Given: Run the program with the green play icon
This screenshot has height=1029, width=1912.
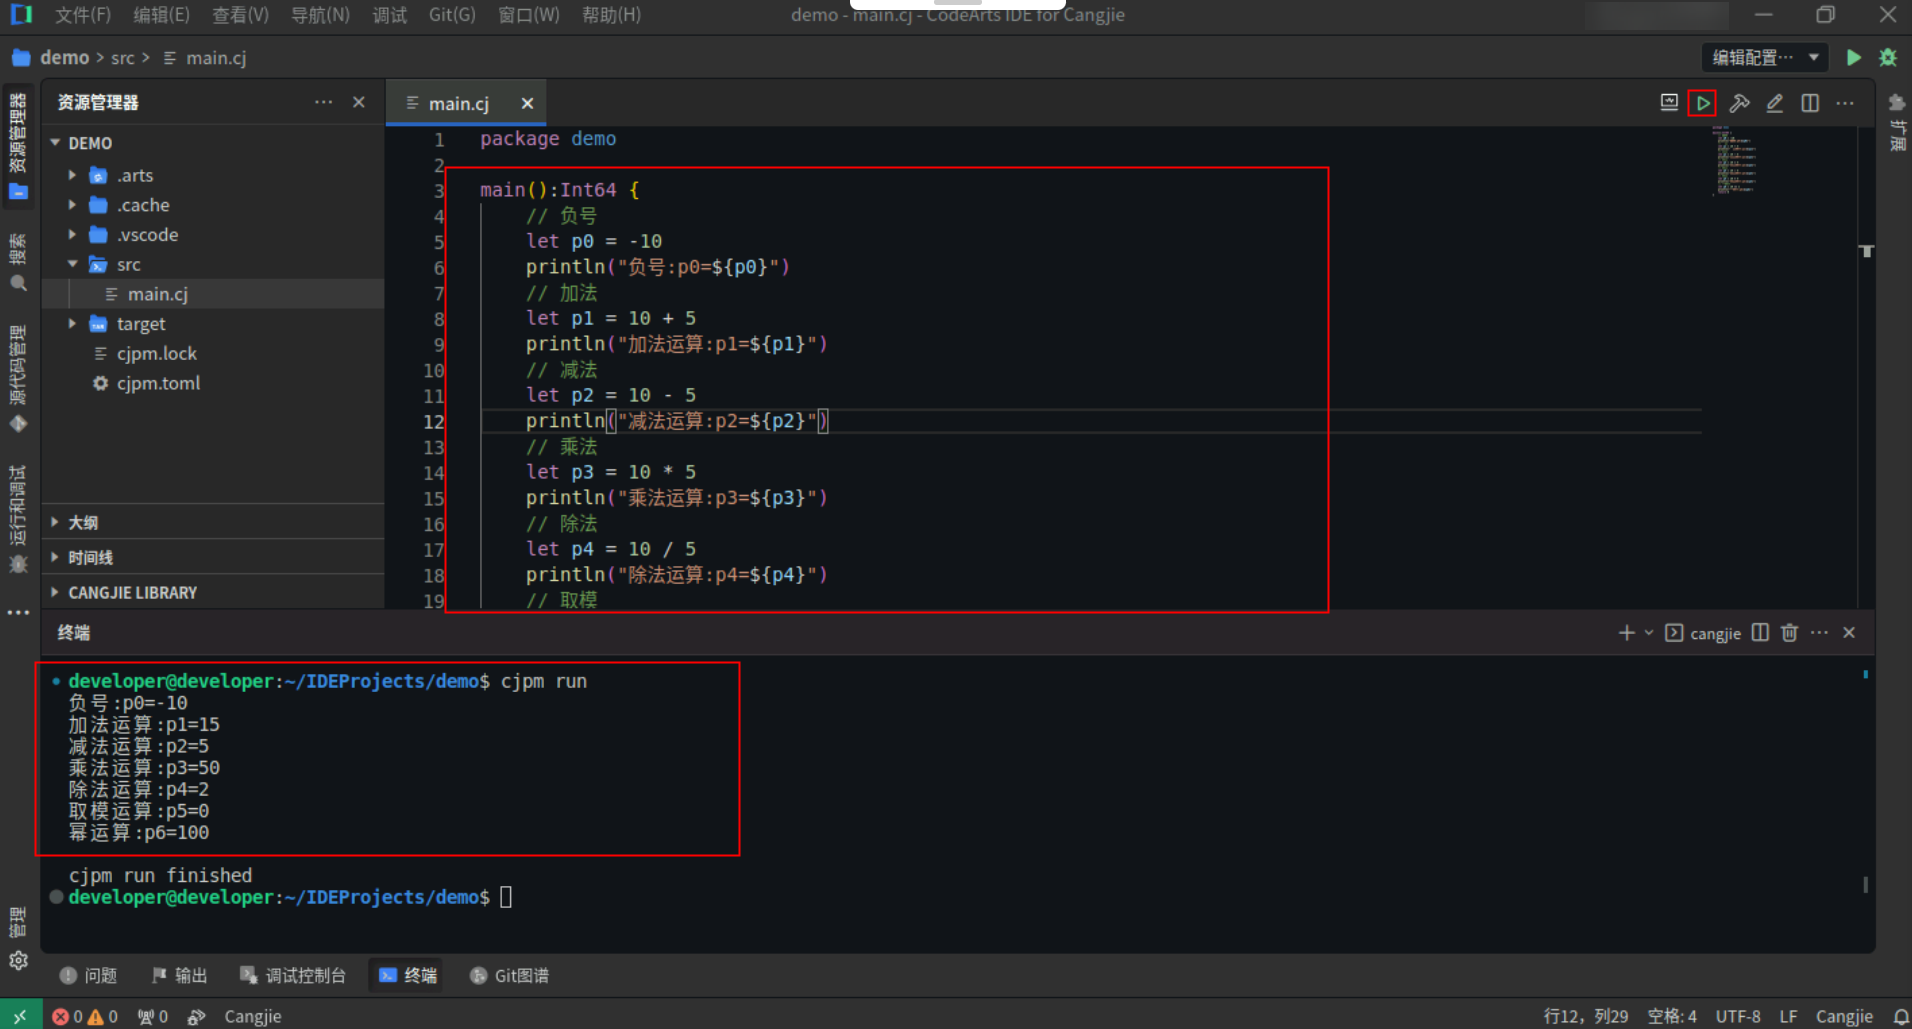Looking at the screenshot, I should (1853, 58).
